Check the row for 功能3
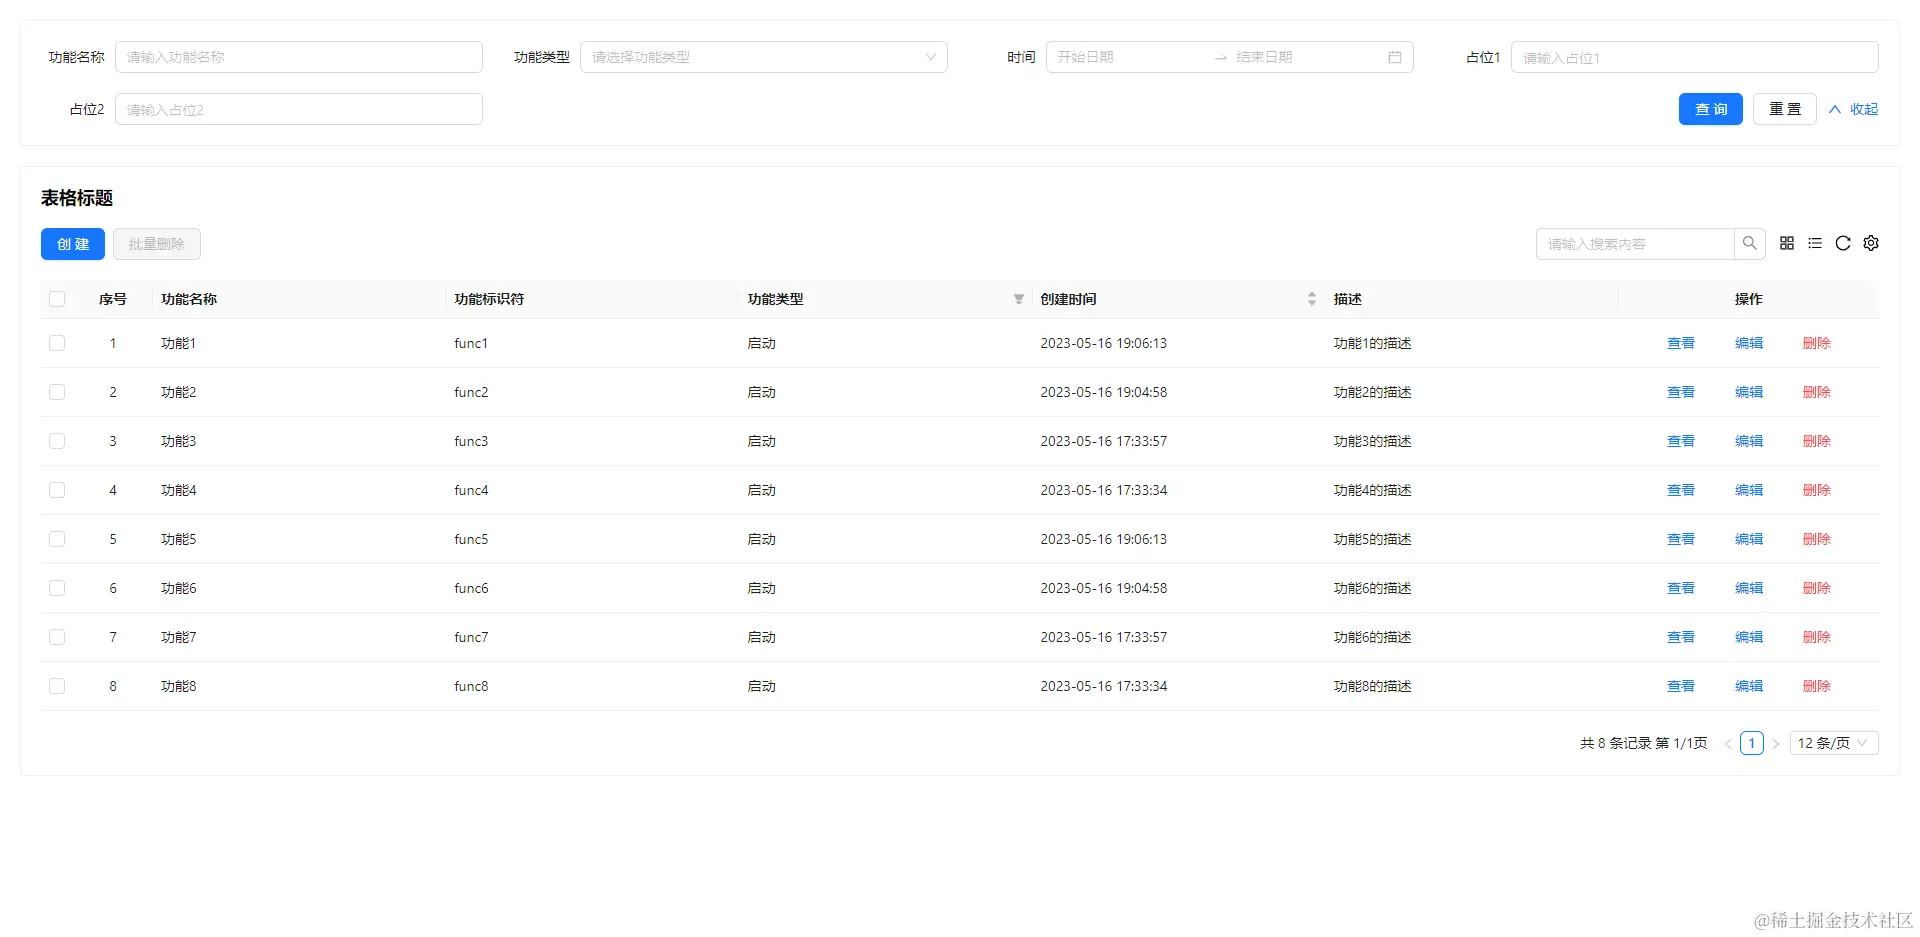 click(57, 441)
